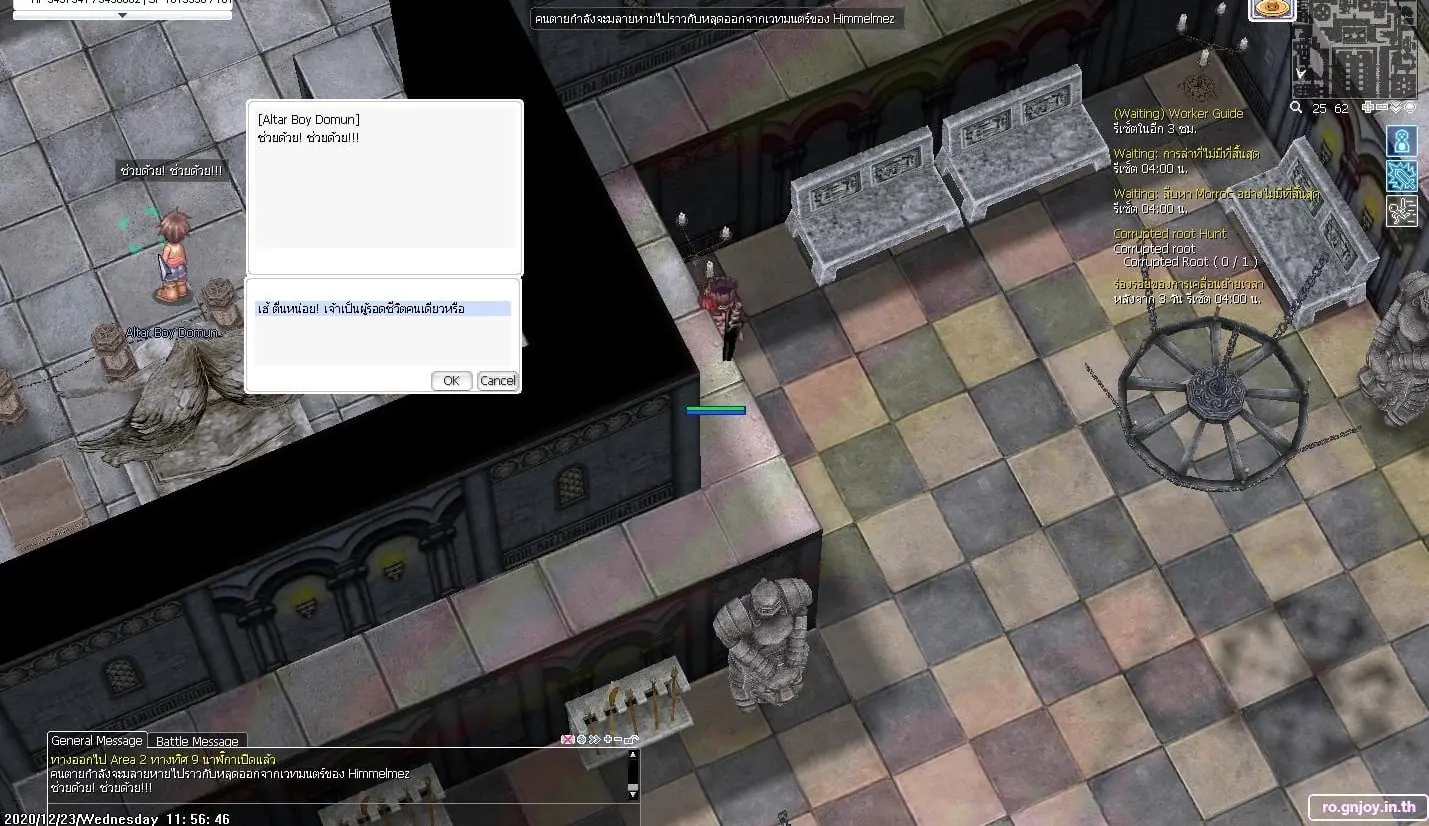Open the General Message chat tab
Image resolution: width=1429 pixels, height=826 pixels.
click(x=97, y=741)
